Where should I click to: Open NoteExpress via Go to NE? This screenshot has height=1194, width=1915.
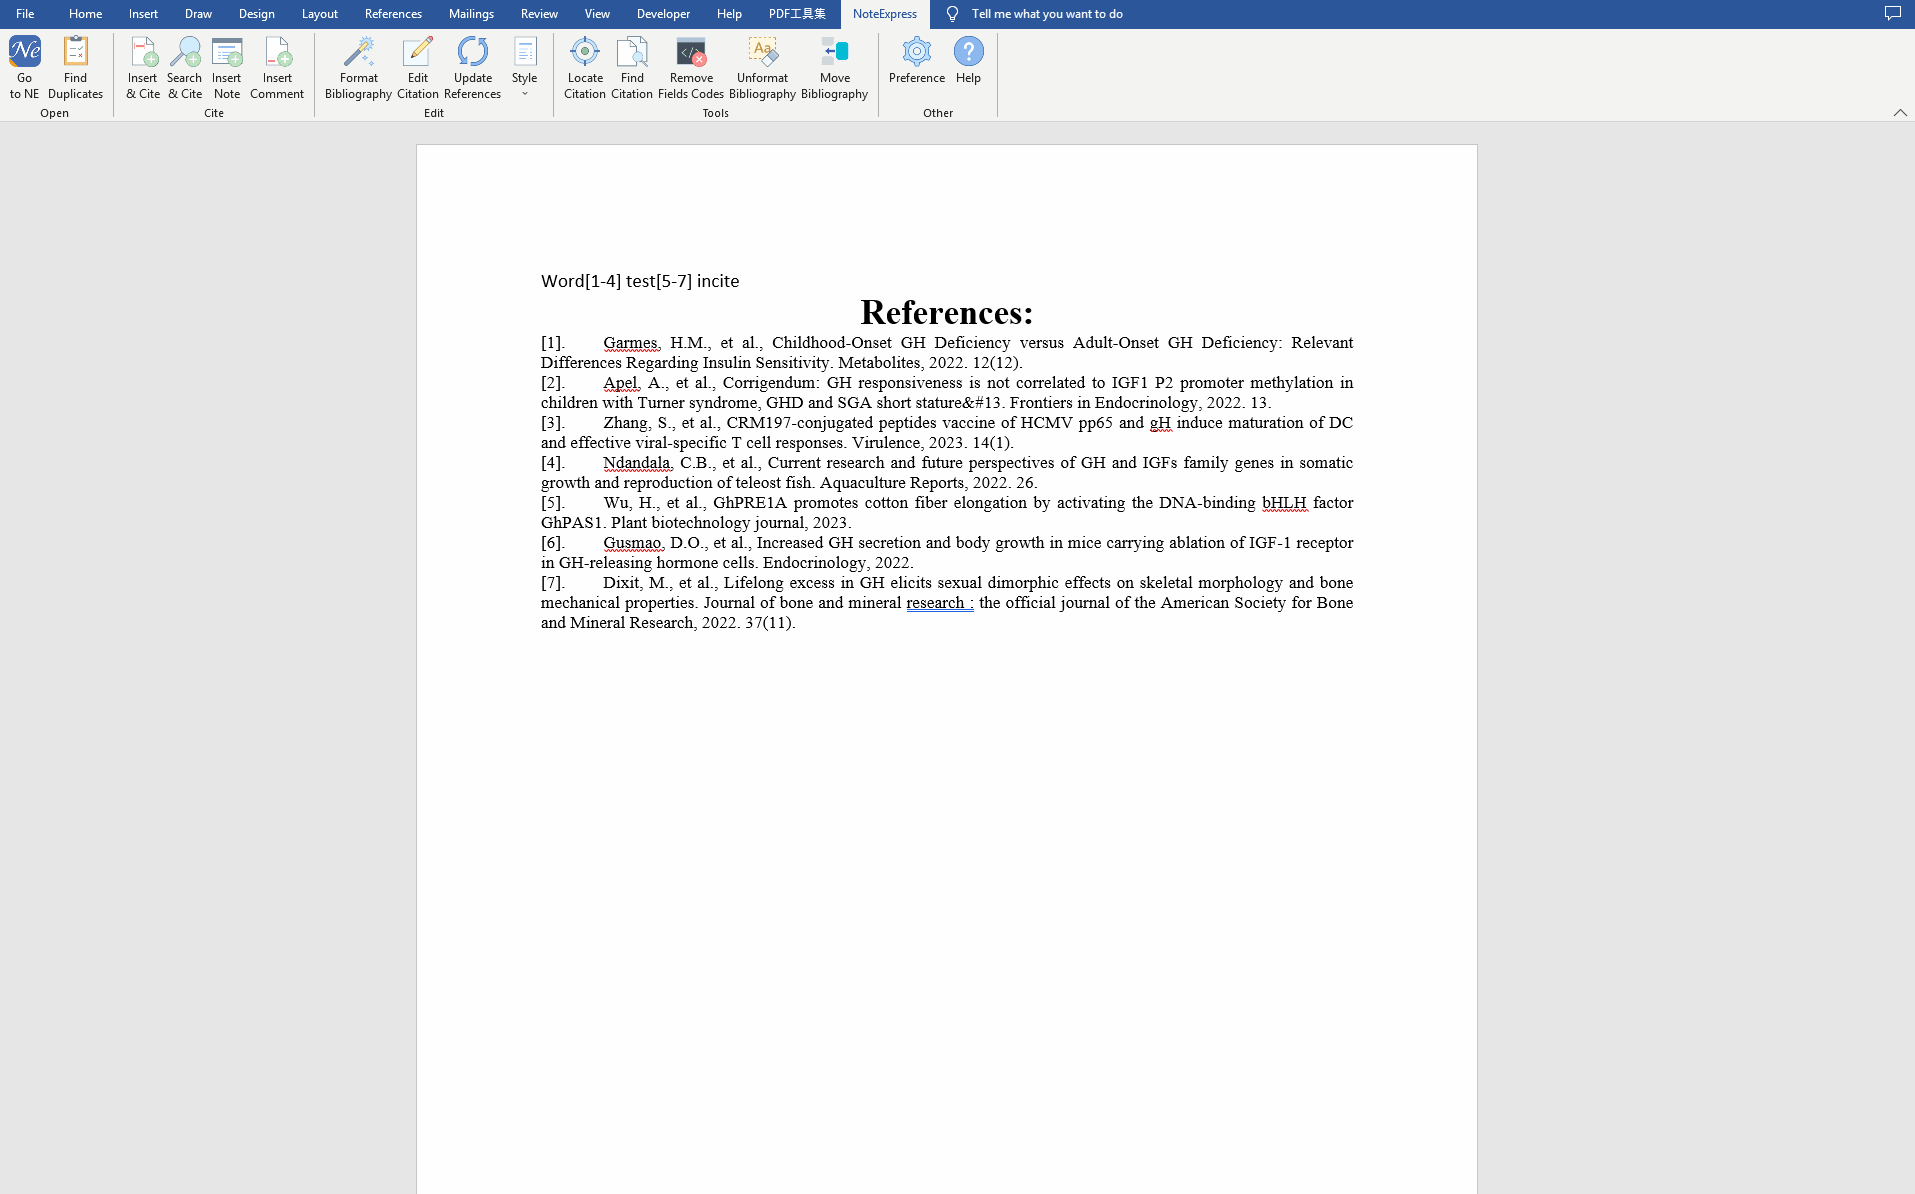click(24, 67)
